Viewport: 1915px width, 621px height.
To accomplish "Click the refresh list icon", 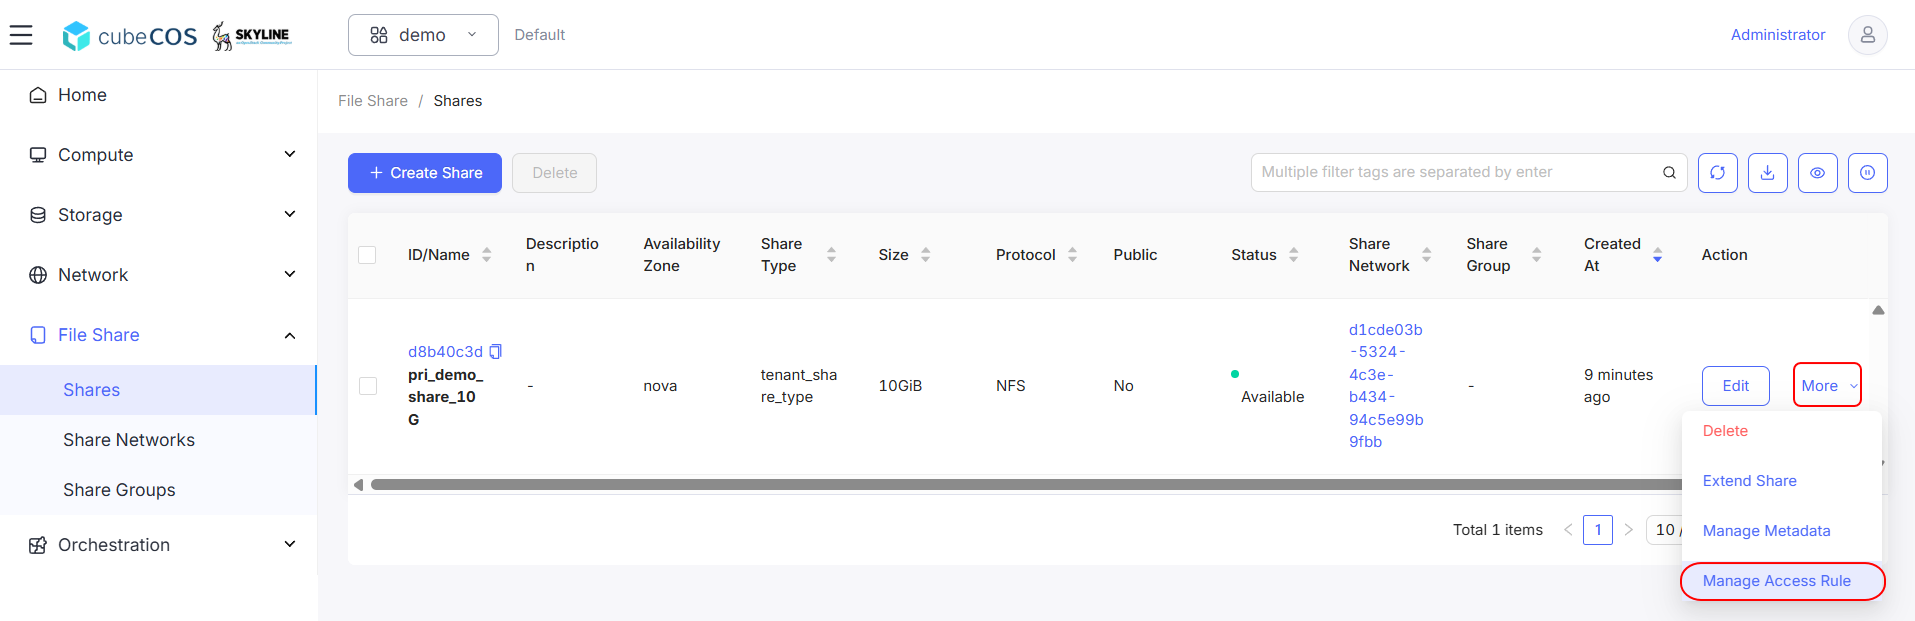I will tap(1717, 173).
